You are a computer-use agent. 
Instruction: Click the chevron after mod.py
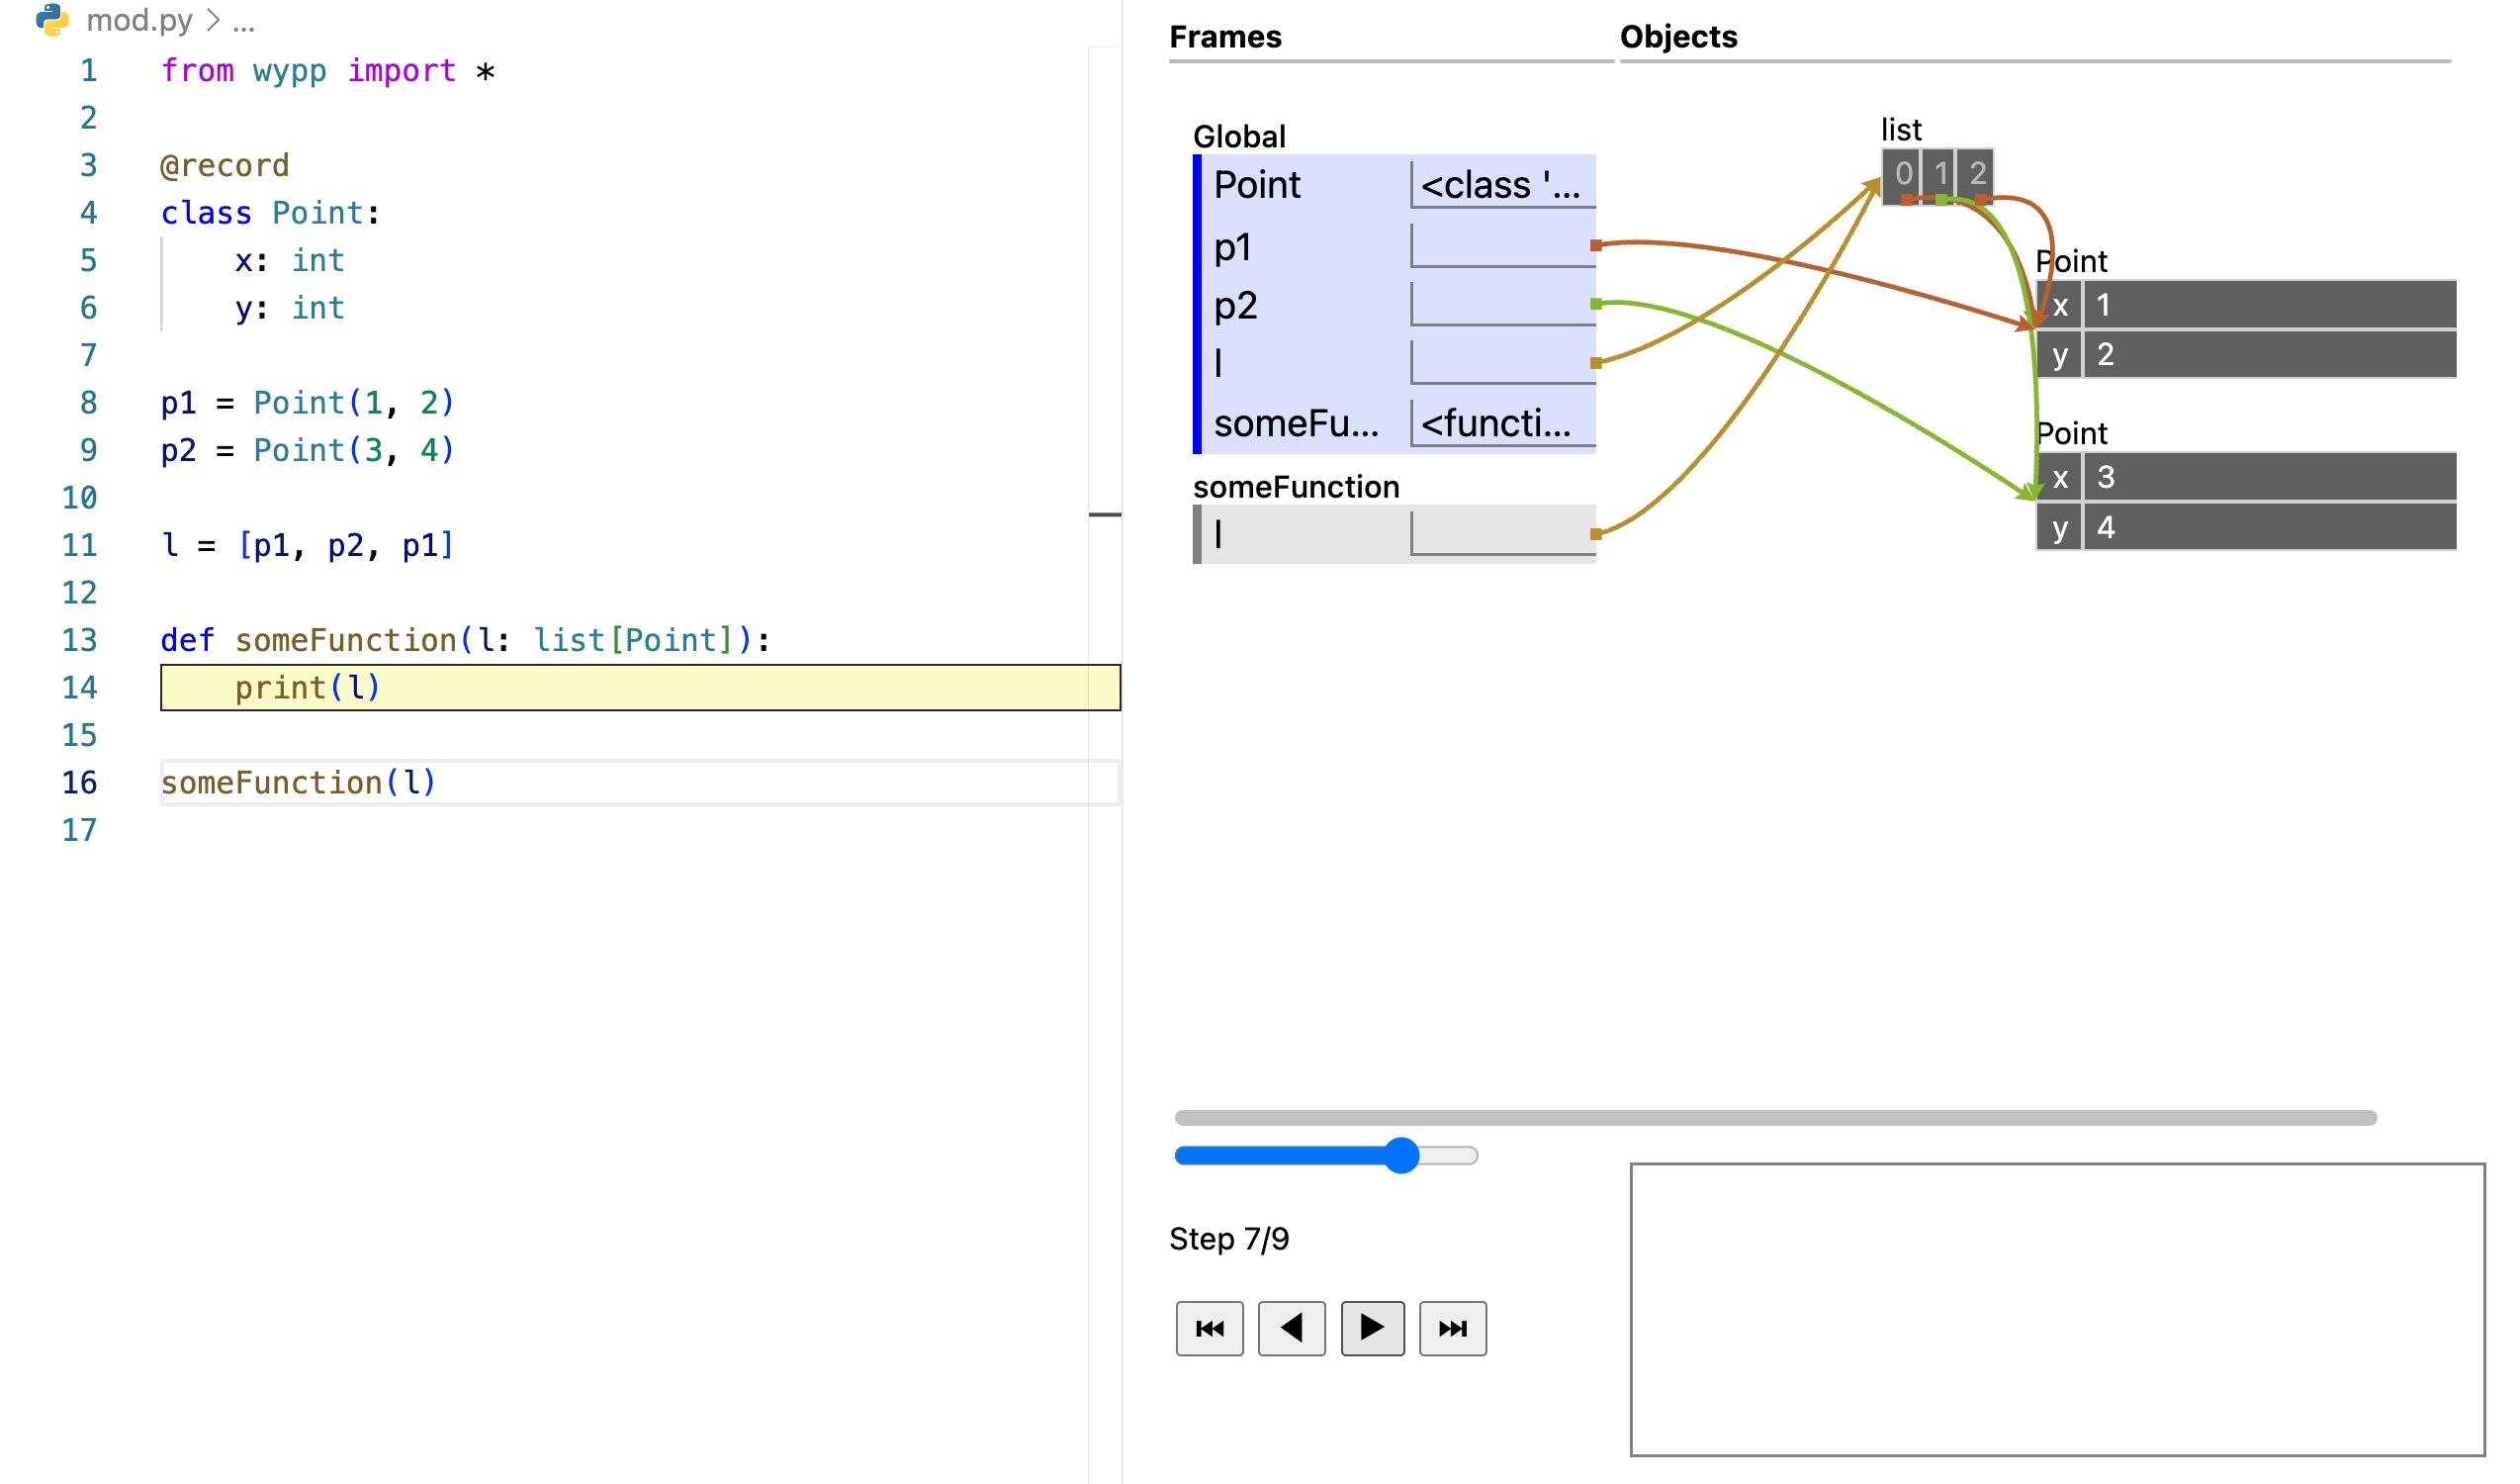coord(212,18)
